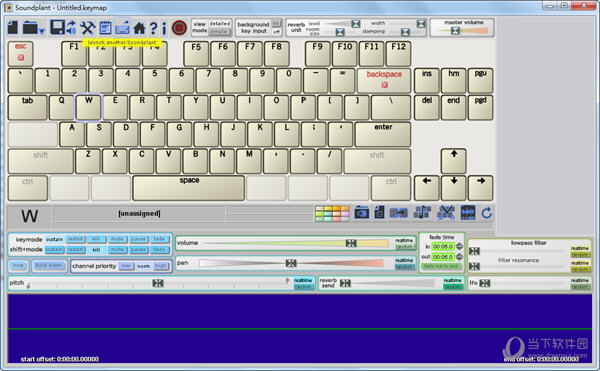This screenshot has width=600, height=371.
Task: Click the new keymap file icon
Action: [x=13, y=28]
